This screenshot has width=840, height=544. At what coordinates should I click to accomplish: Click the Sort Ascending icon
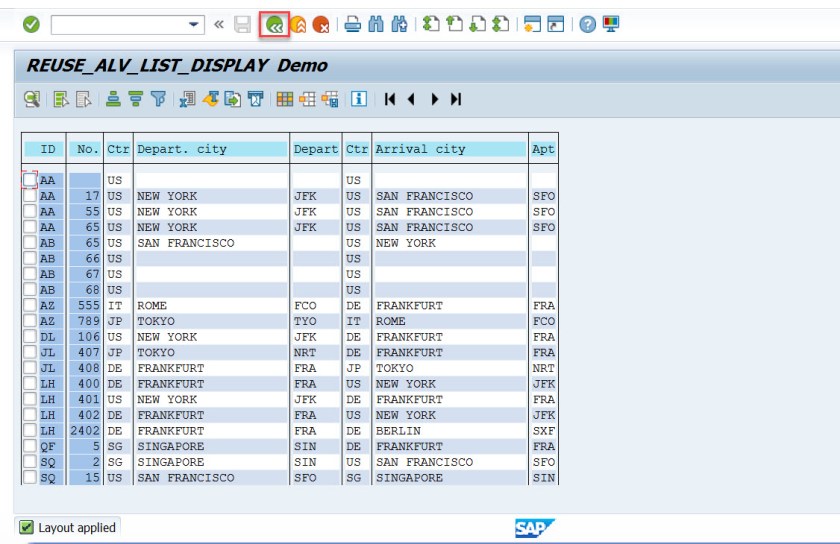pyautogui.click(x=114, y=99)
